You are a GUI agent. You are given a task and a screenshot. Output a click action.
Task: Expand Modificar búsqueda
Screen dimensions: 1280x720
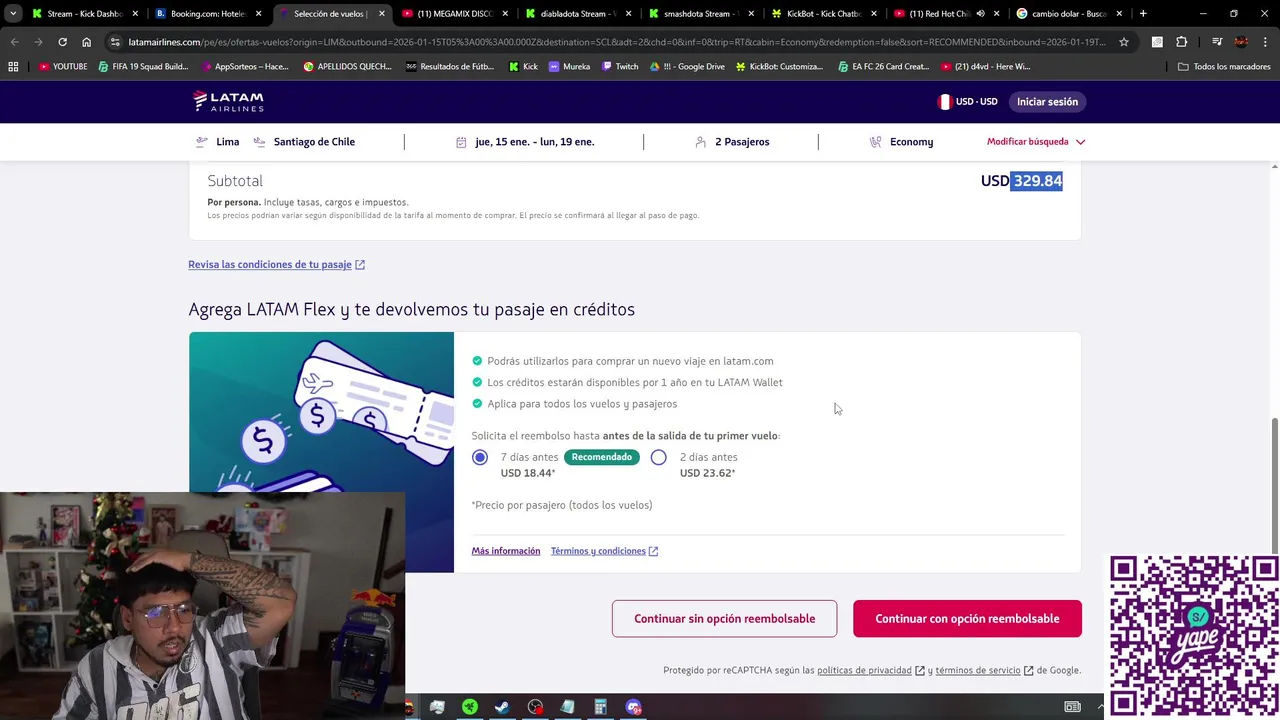[1036, 142]
